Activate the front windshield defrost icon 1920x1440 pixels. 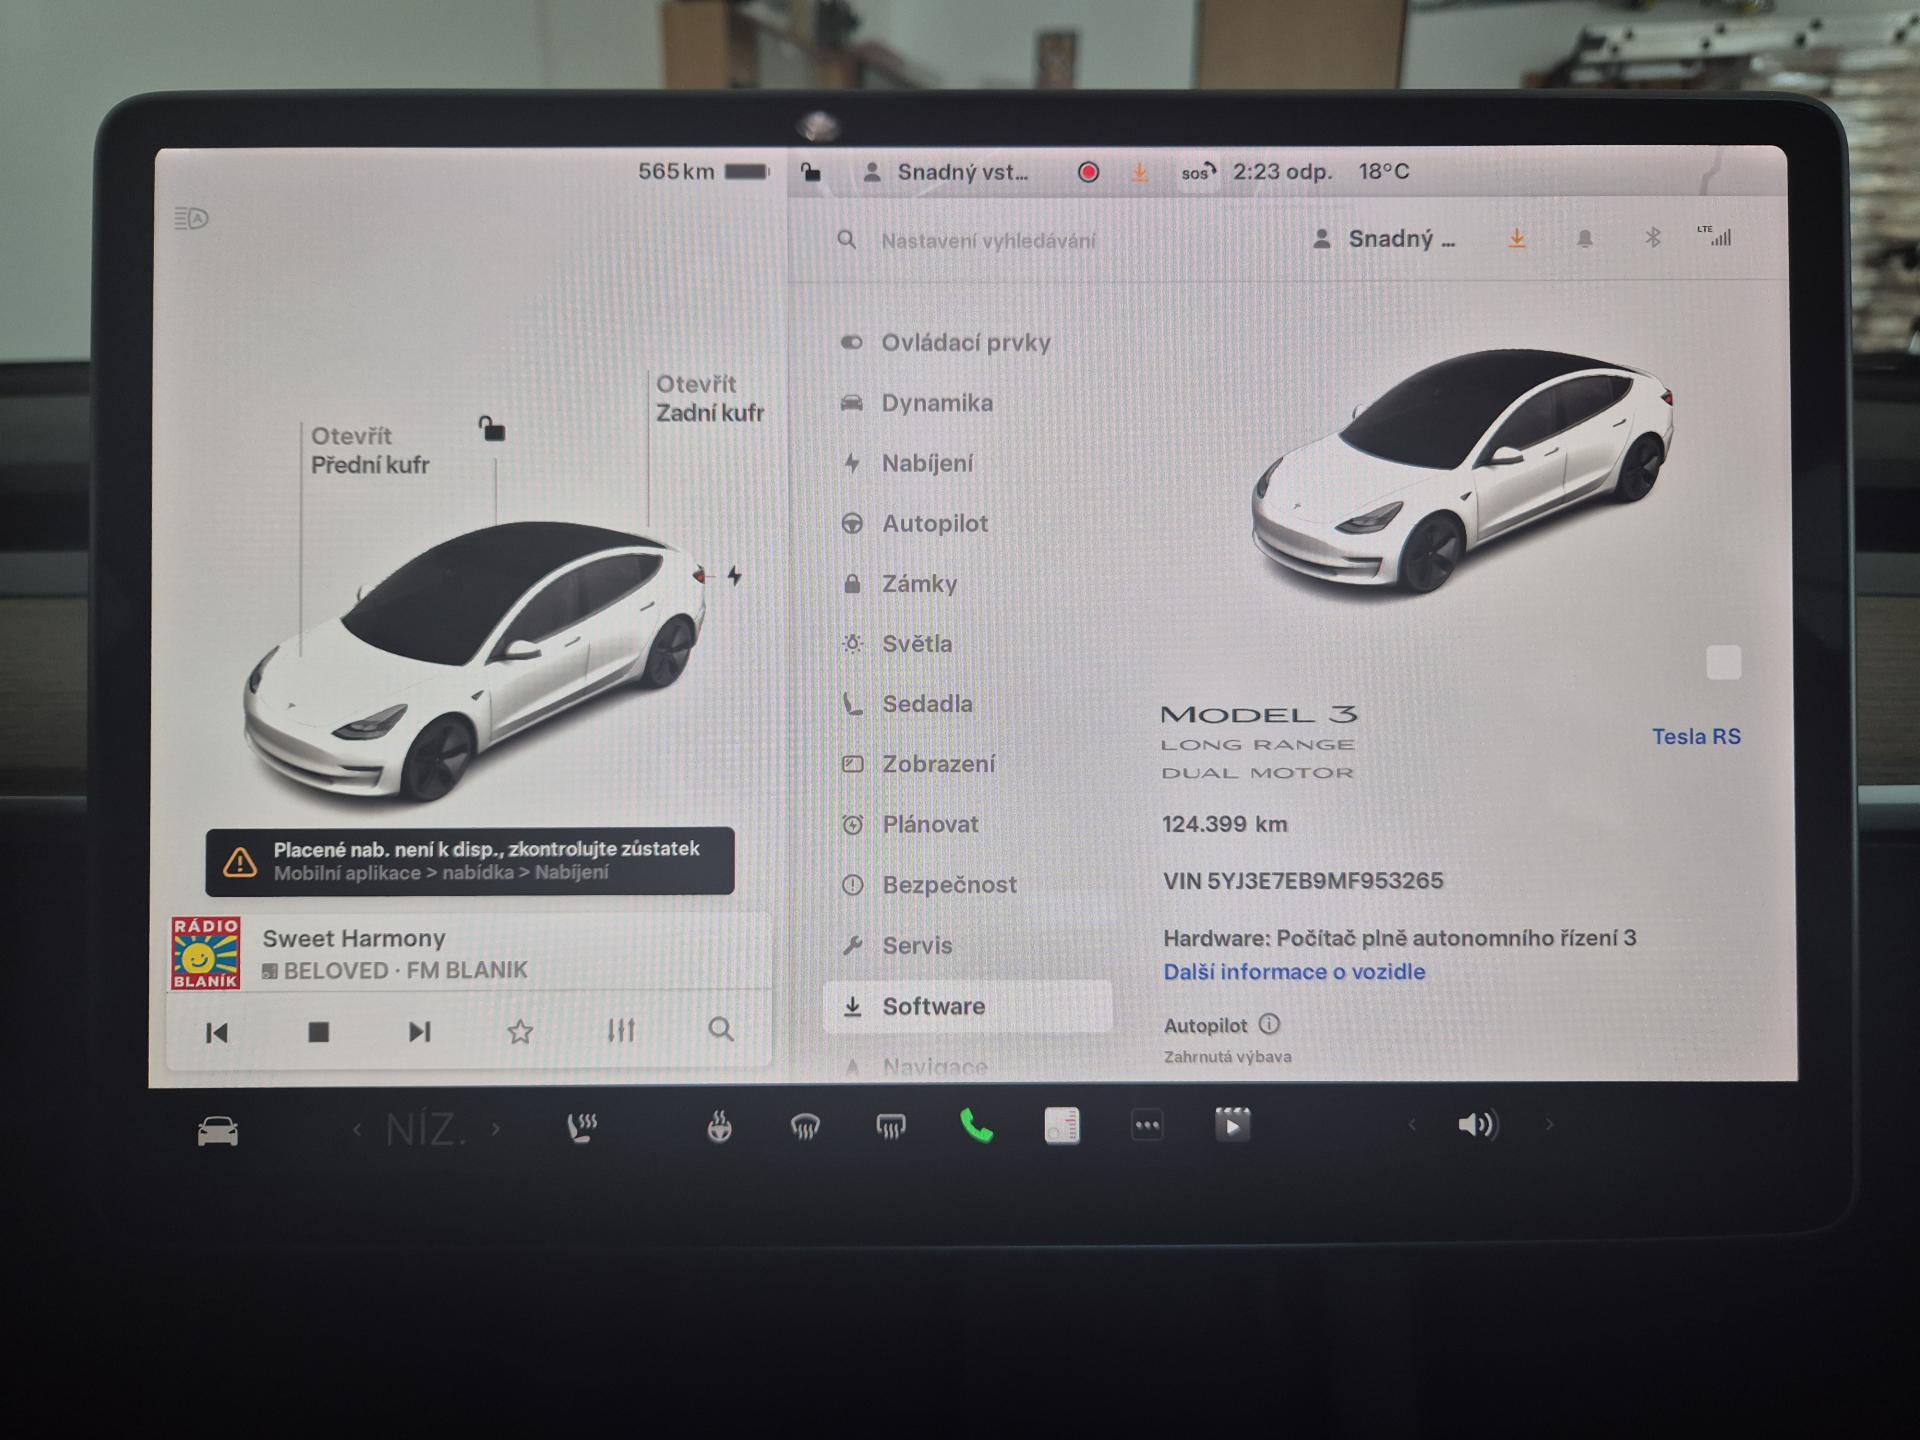[805, 1127]
